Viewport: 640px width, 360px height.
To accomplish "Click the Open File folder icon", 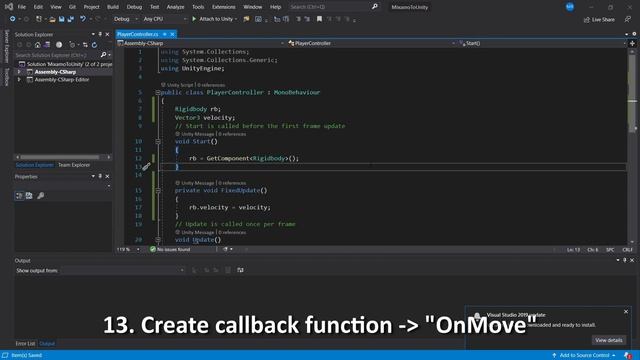I will [x=52, y=19].
